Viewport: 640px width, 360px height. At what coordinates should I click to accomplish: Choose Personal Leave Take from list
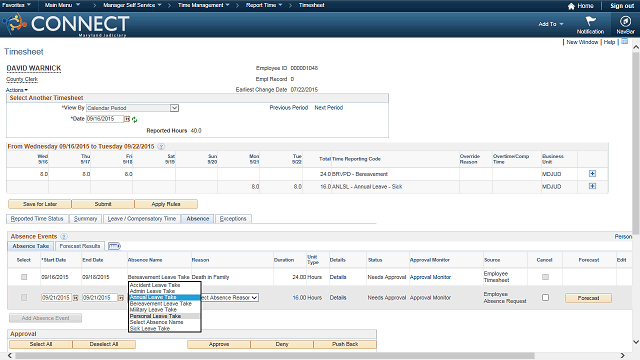164,316
